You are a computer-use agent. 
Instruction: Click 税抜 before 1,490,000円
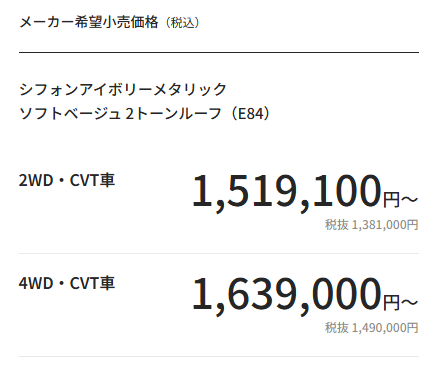coord(337,328)
